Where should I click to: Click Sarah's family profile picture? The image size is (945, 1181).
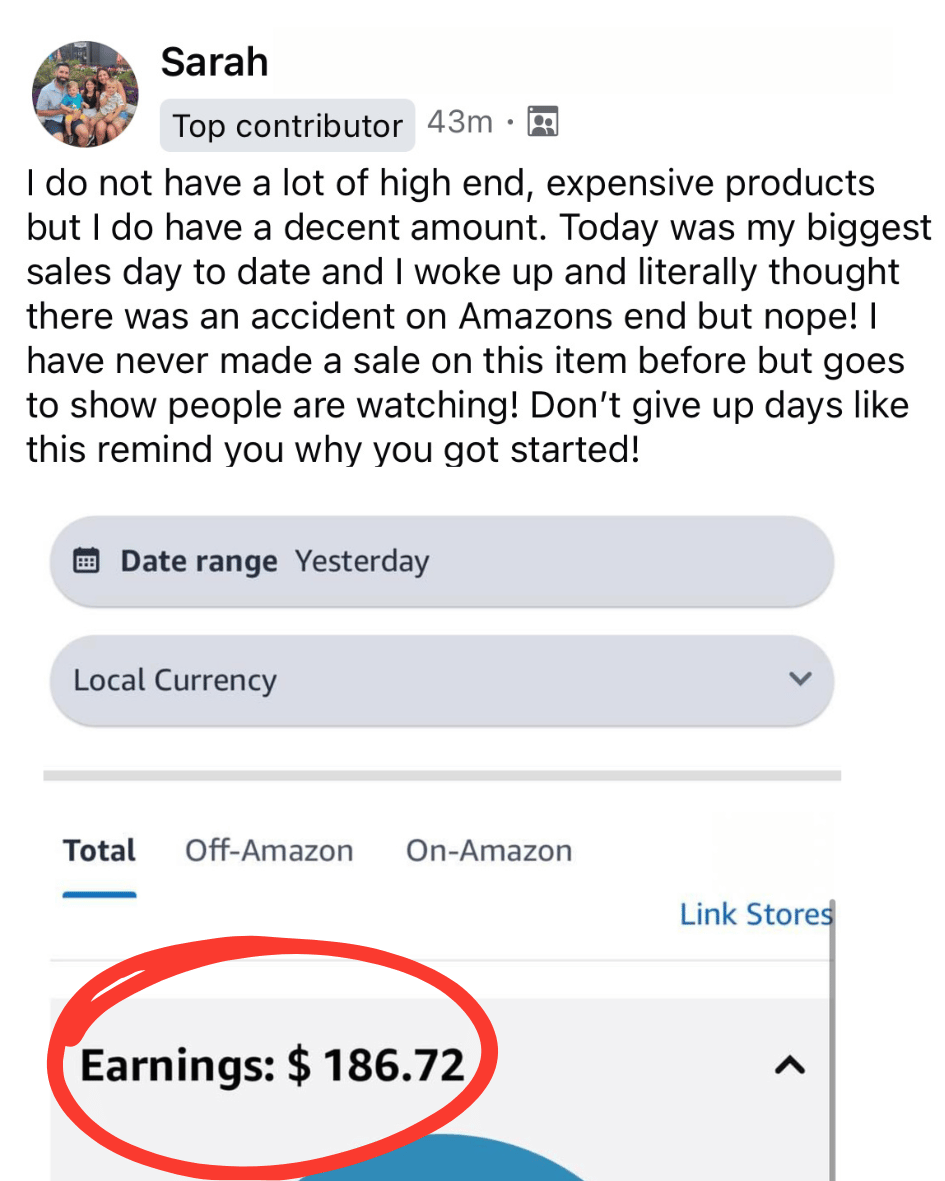point(84,94)
